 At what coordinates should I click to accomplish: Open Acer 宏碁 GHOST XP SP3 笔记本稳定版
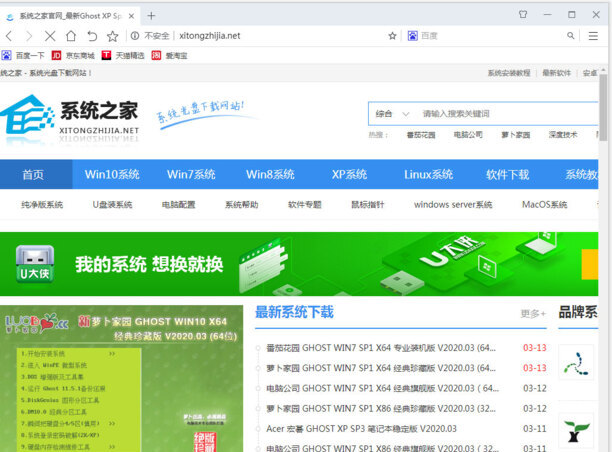361,429
